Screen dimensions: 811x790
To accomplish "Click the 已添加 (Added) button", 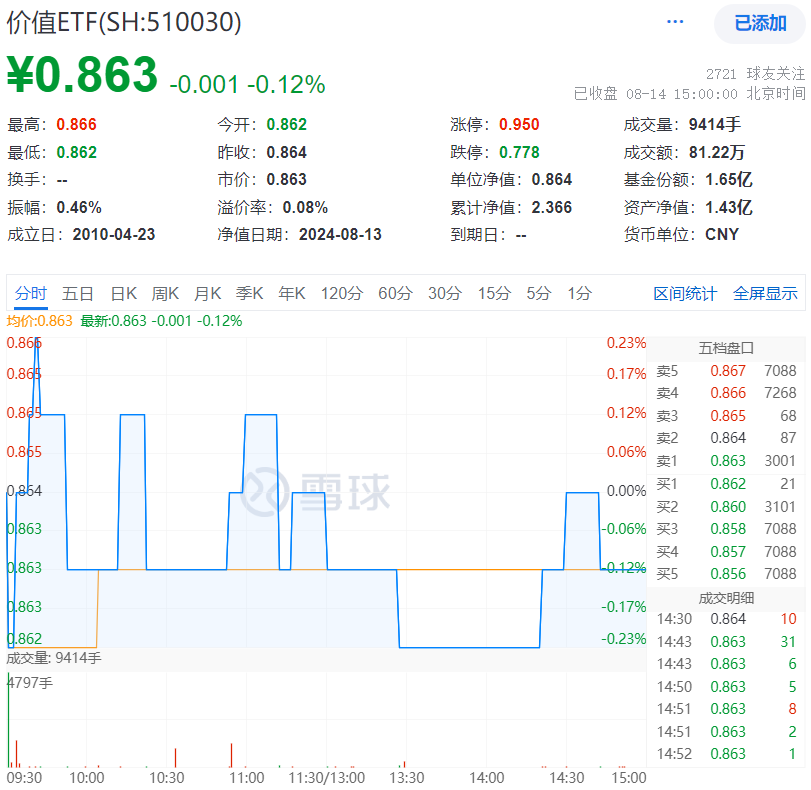I will click(760, 22).
